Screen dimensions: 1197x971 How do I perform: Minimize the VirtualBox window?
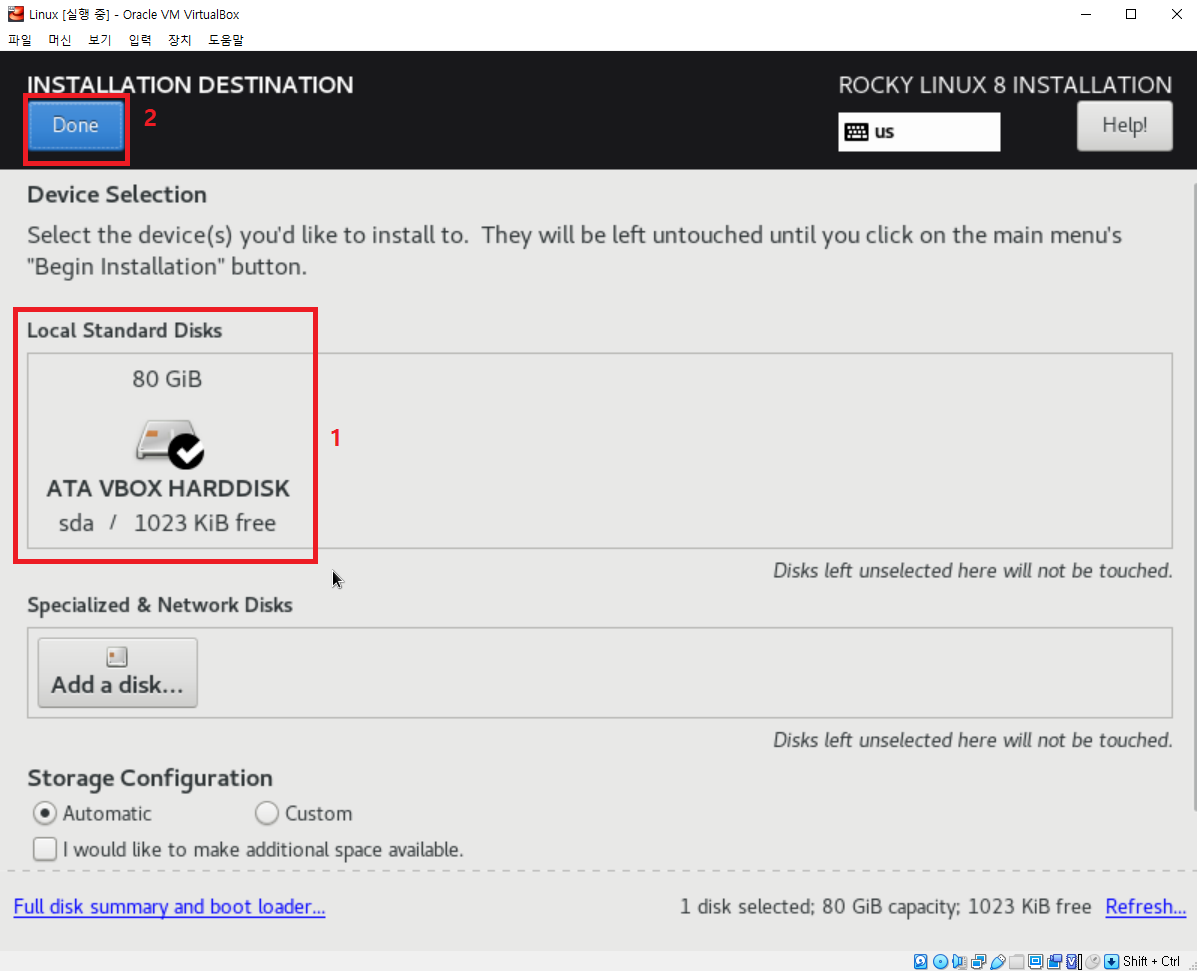pyautogui.click(x=1086, y=15)
